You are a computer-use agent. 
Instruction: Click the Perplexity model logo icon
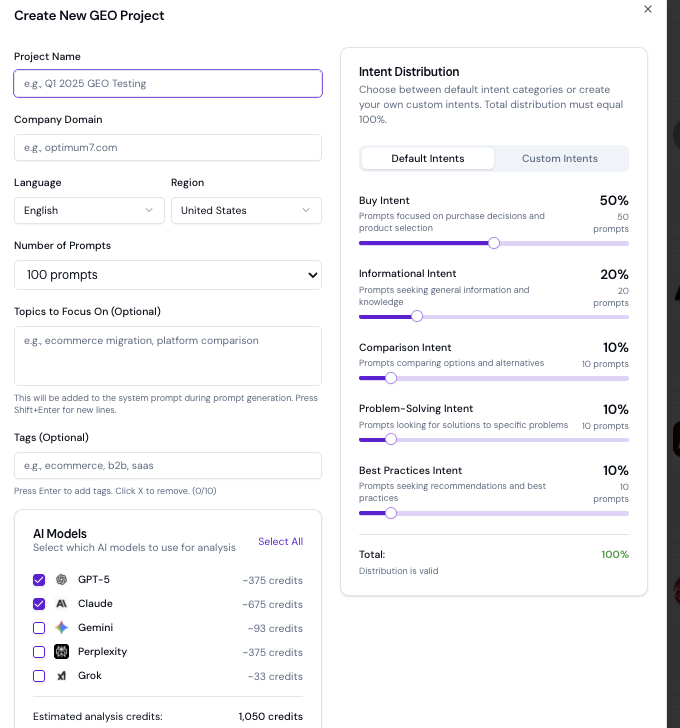[x=62, y=652]
